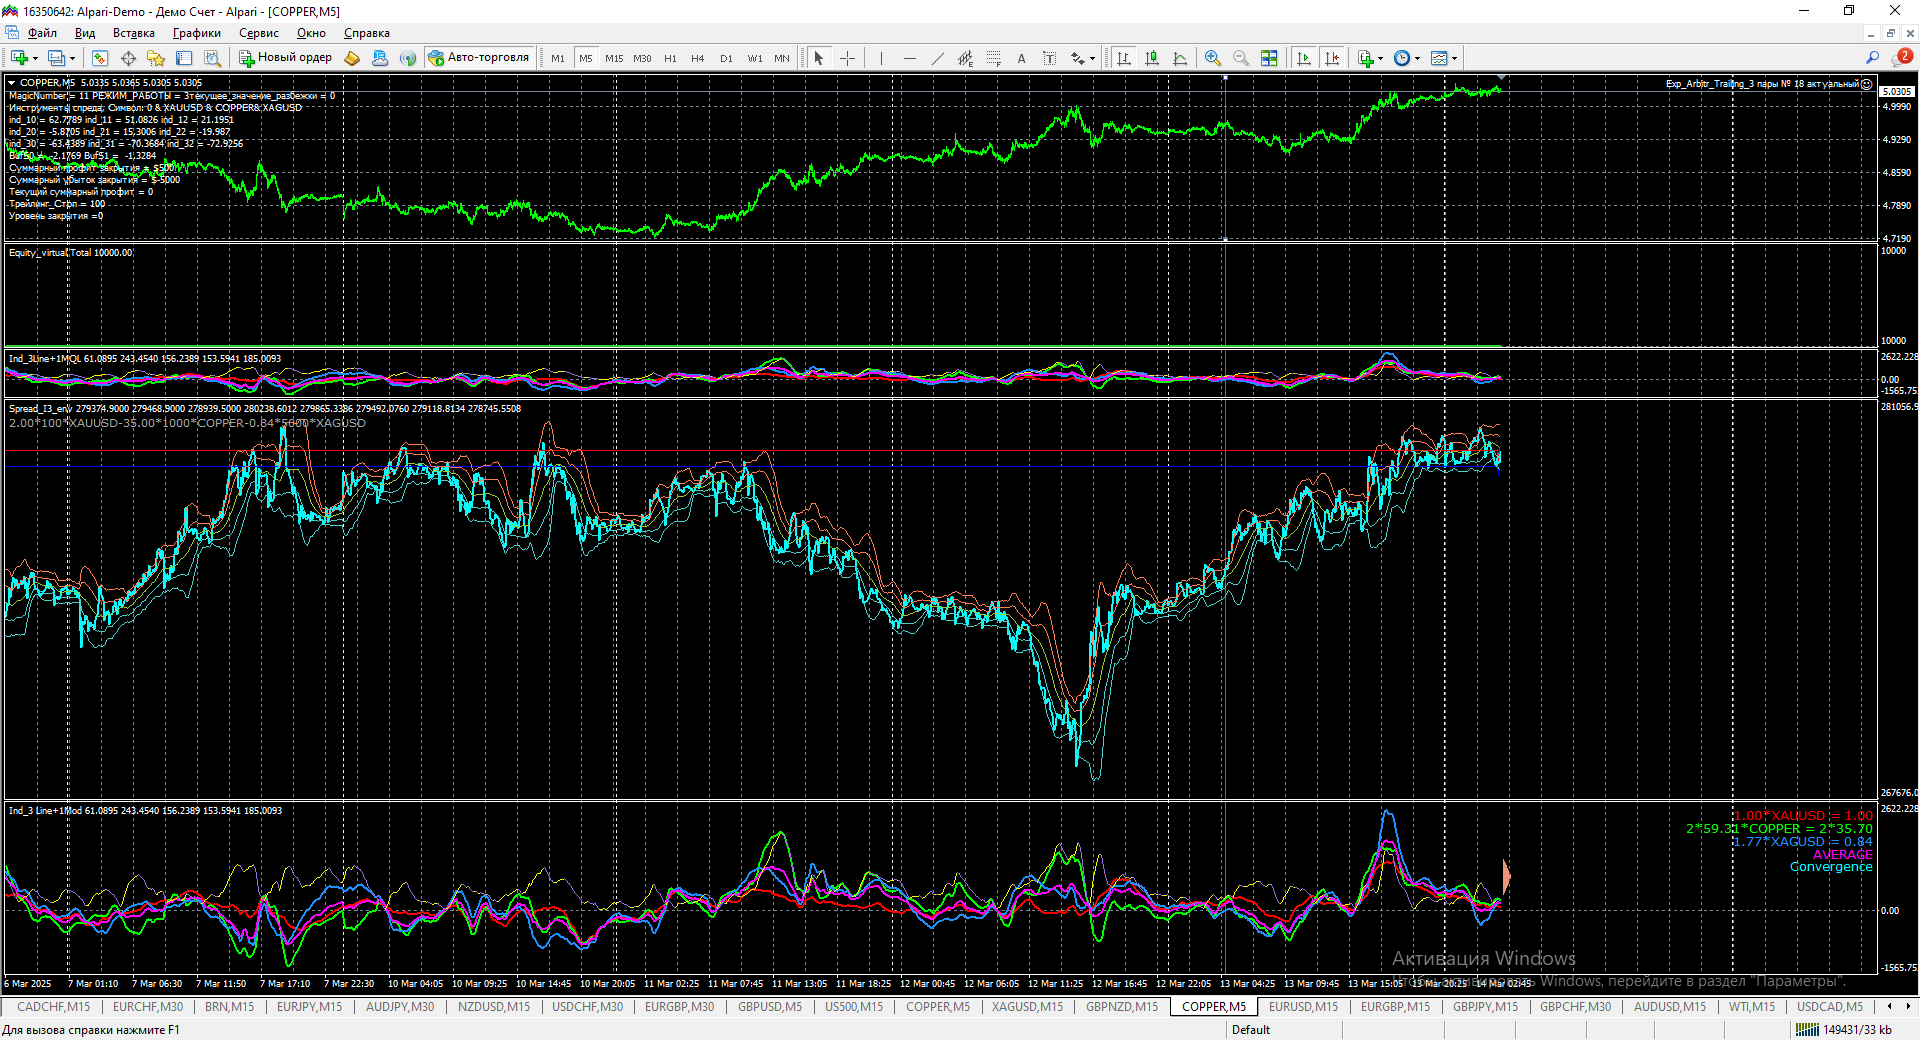Switch to the US500,M15 chart tab
Viewport: 1920px width, 1040px height.
854,1007
